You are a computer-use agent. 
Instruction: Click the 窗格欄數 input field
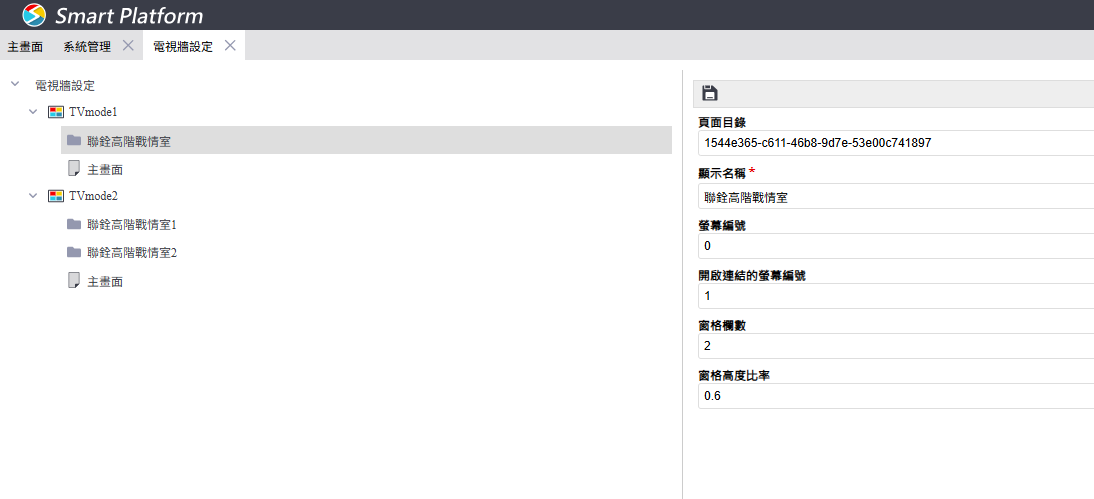click(x=895, y=346)
